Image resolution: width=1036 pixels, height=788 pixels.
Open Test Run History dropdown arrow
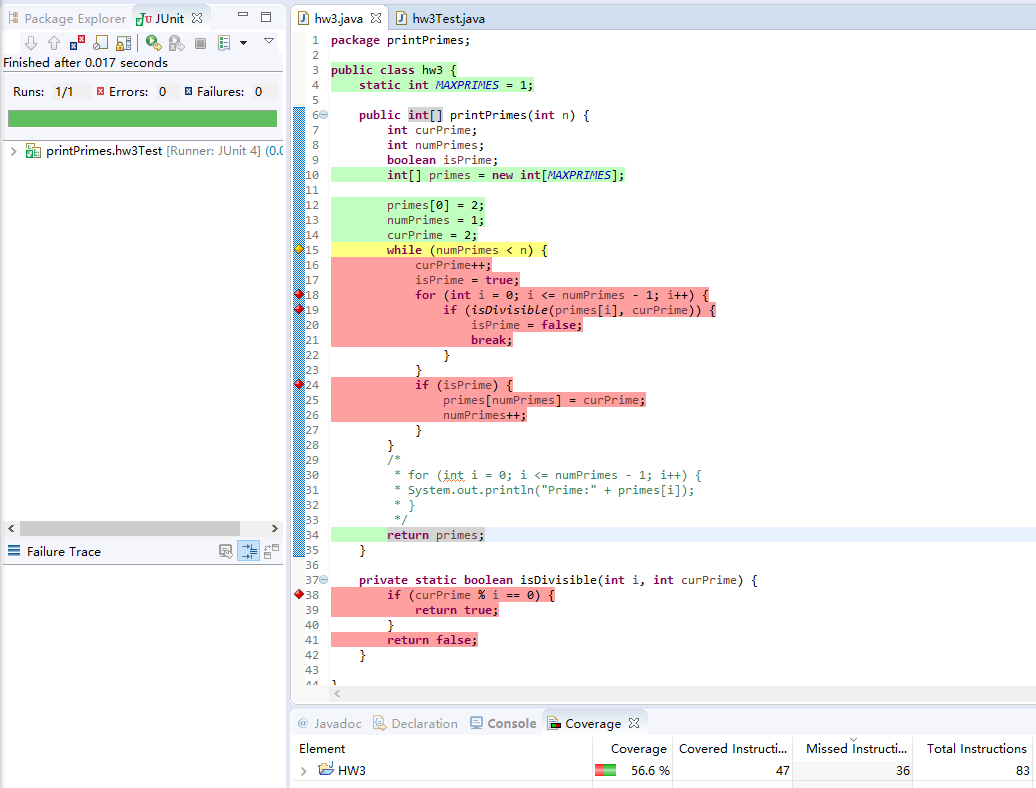pos(243,43)
